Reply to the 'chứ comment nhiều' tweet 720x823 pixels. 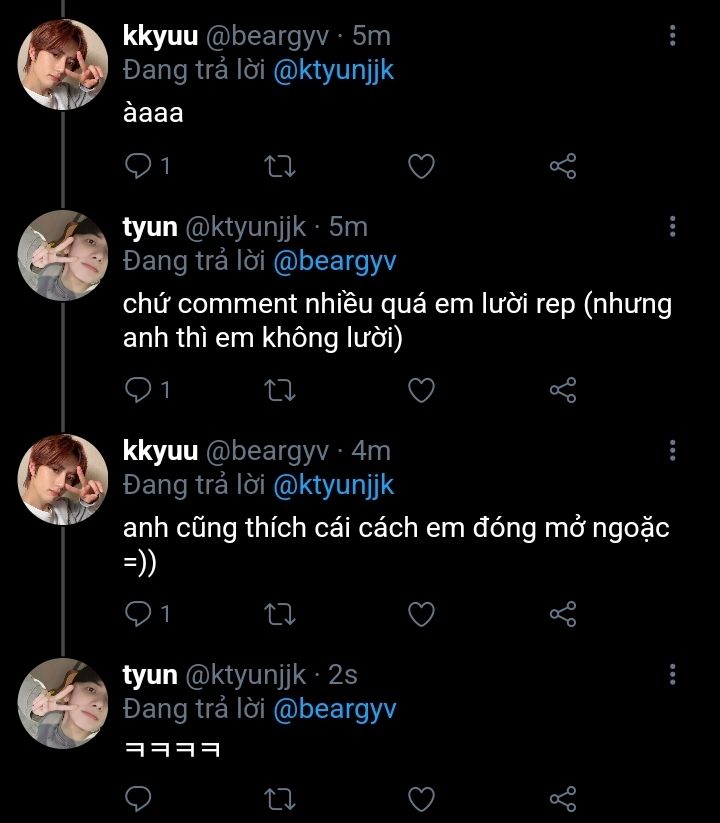137,389
